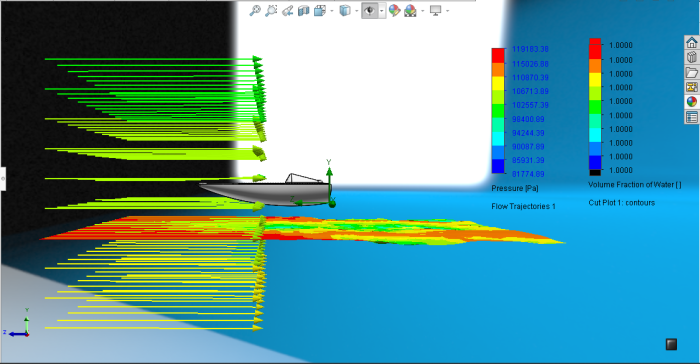Click the Edit Appearance color ball icon
The image size is (700, 364).
(394, 10)
